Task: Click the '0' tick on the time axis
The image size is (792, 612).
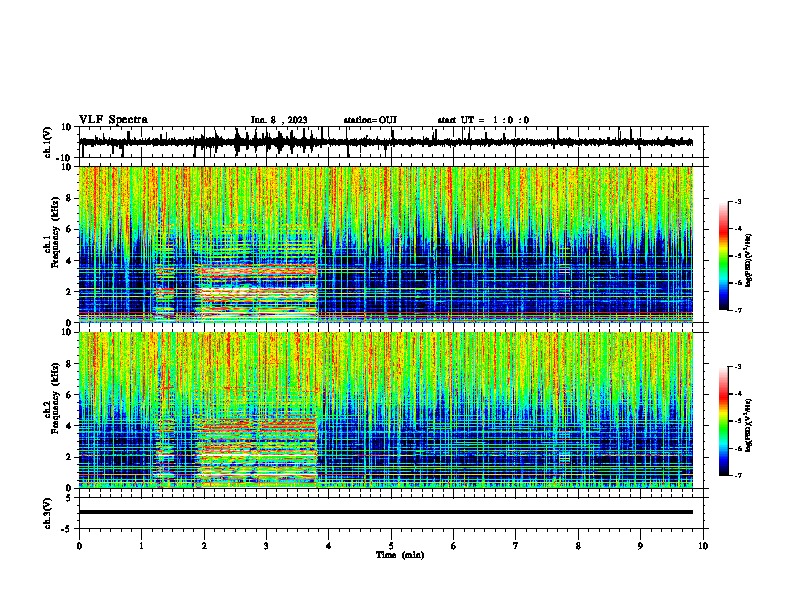Action: click(x=79, y=546)
